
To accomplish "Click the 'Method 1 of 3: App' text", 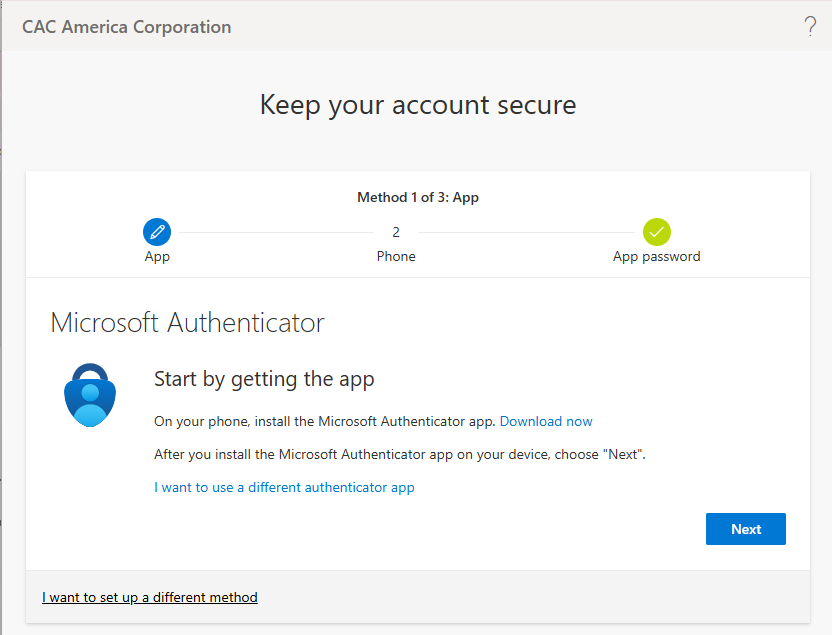I will [417, 197].
